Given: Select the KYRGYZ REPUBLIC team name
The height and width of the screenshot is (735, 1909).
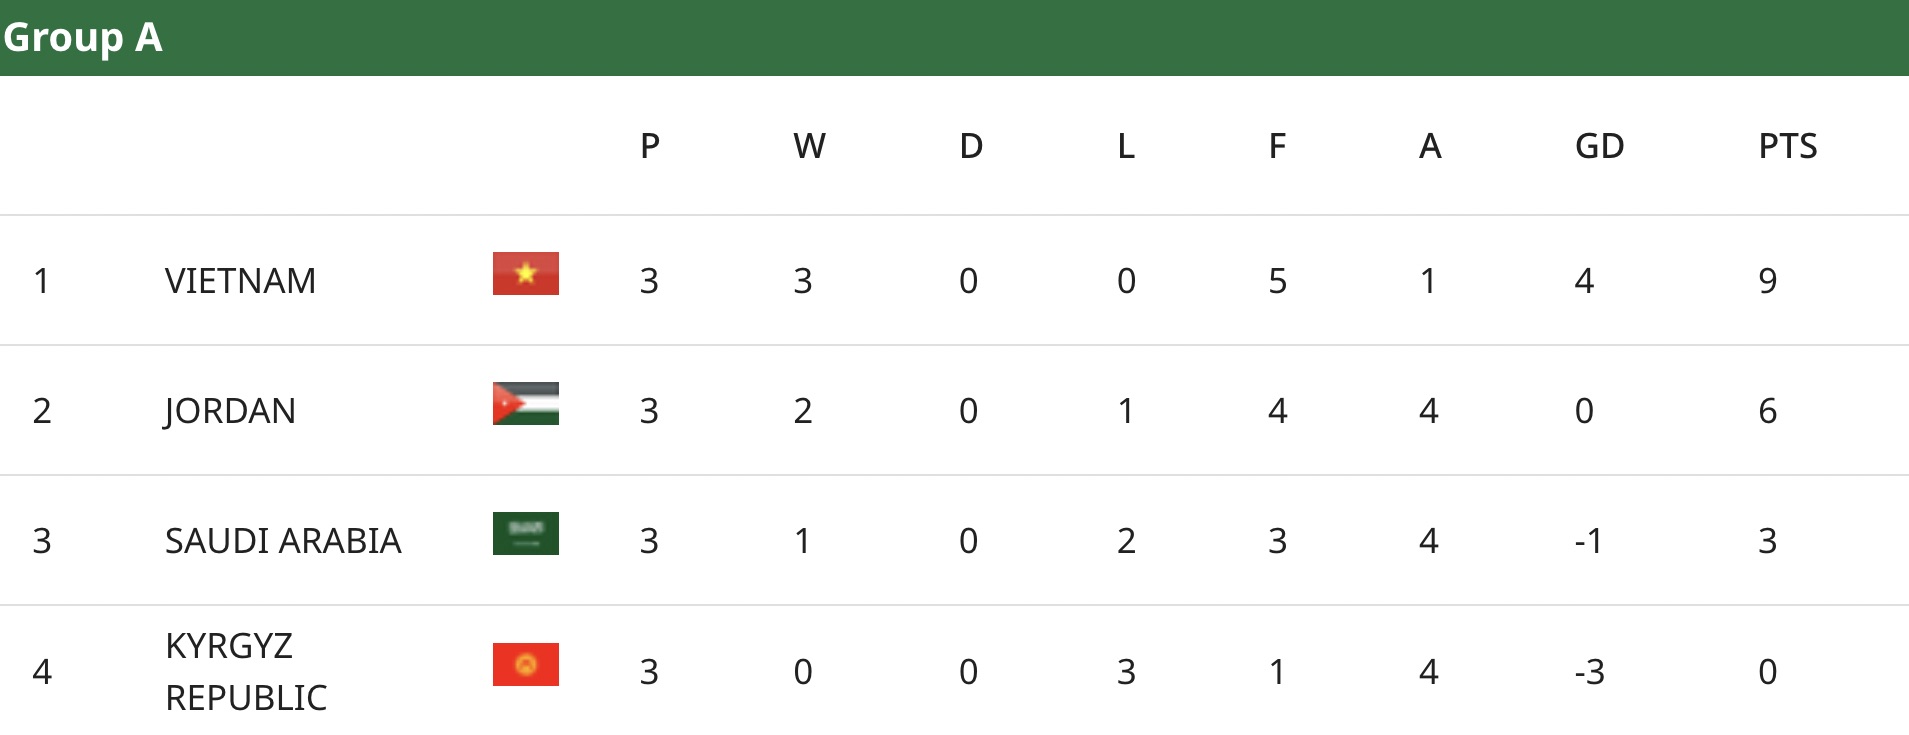Looking at the screenshot, I should click(x=246, y=671).
